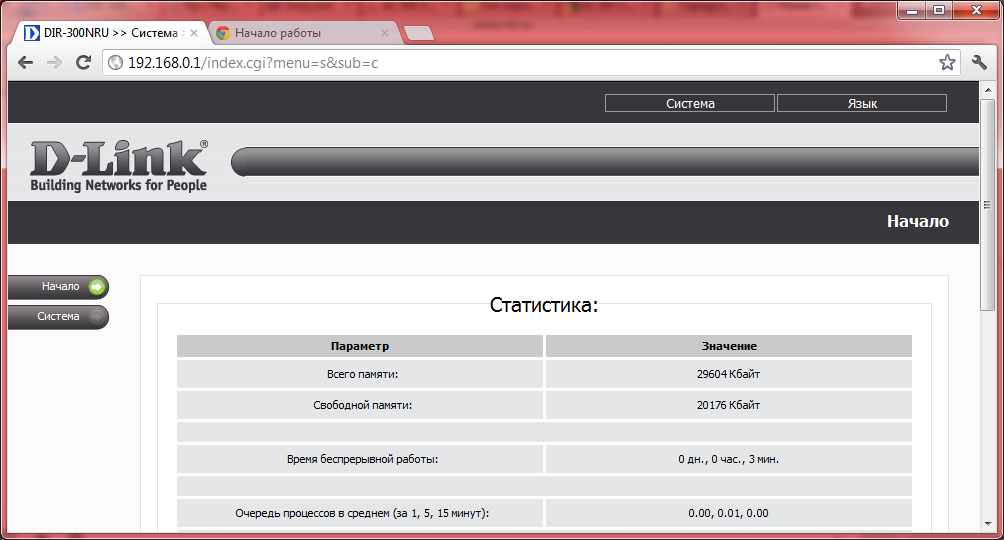Click the gray arrow on Система button
This screenshot has width=1004, height=540.
point(97,316)
